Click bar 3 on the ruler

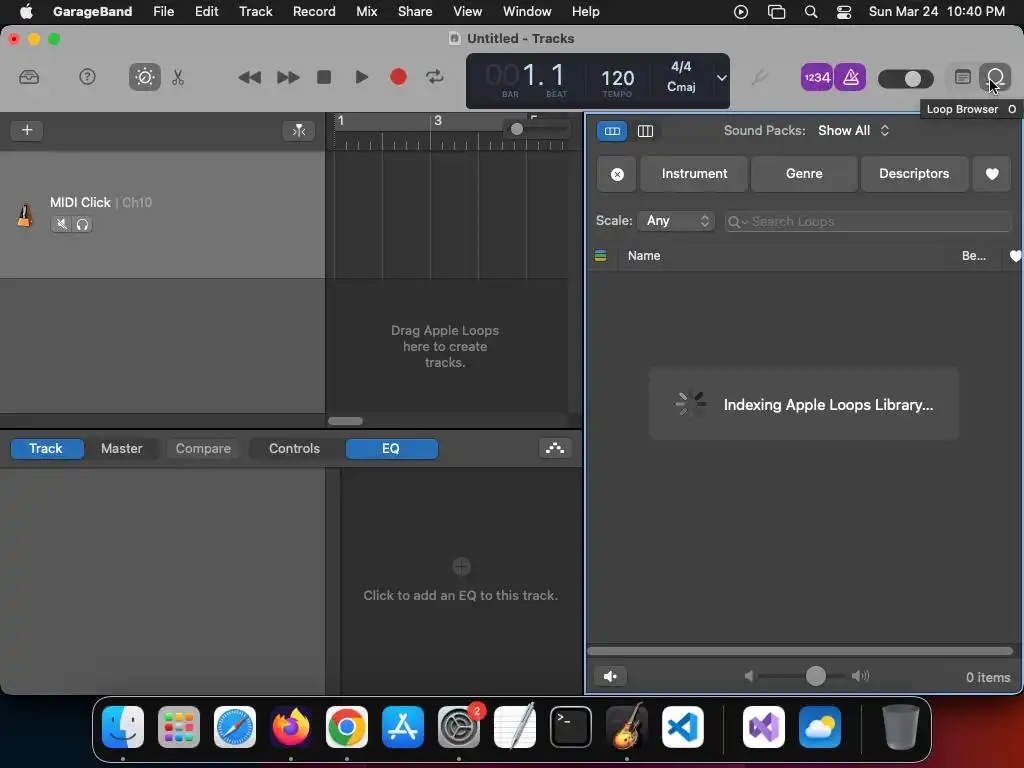click(x=438, y=121)
